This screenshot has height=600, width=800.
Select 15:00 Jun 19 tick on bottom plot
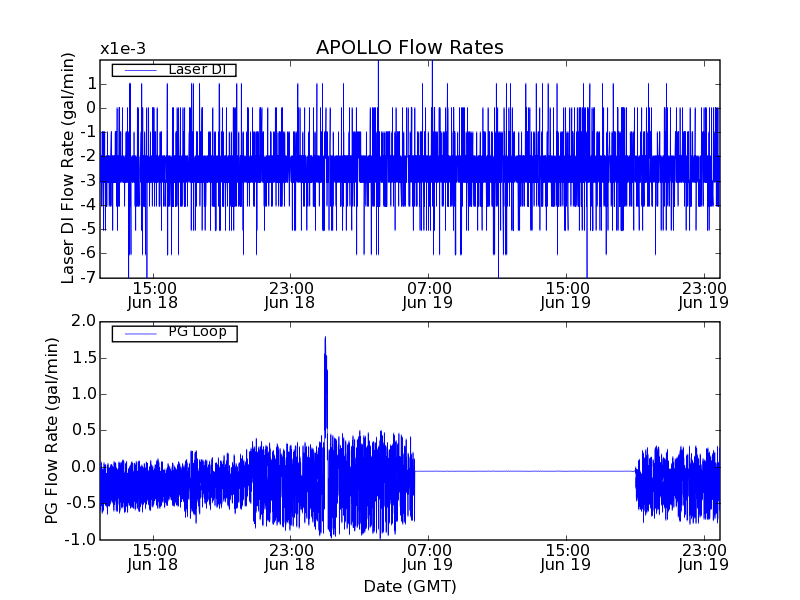(567, 556)
